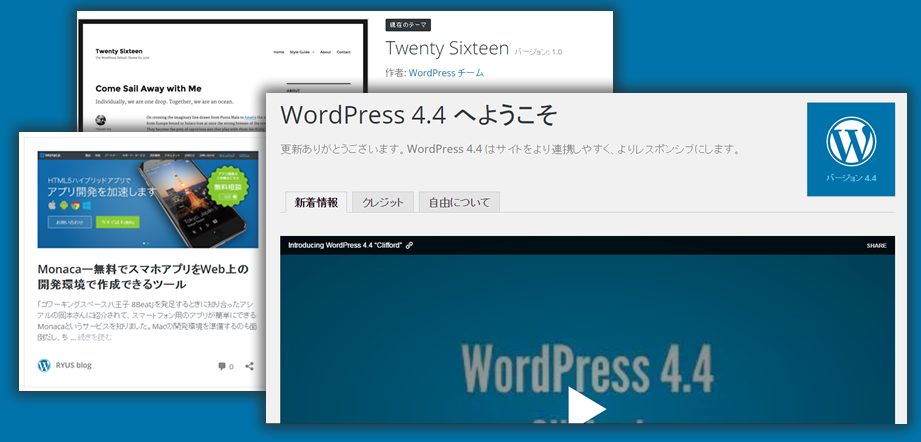
Task: Click the WordPress 4.4 へようこそ heading
Action: click(418, 114)
